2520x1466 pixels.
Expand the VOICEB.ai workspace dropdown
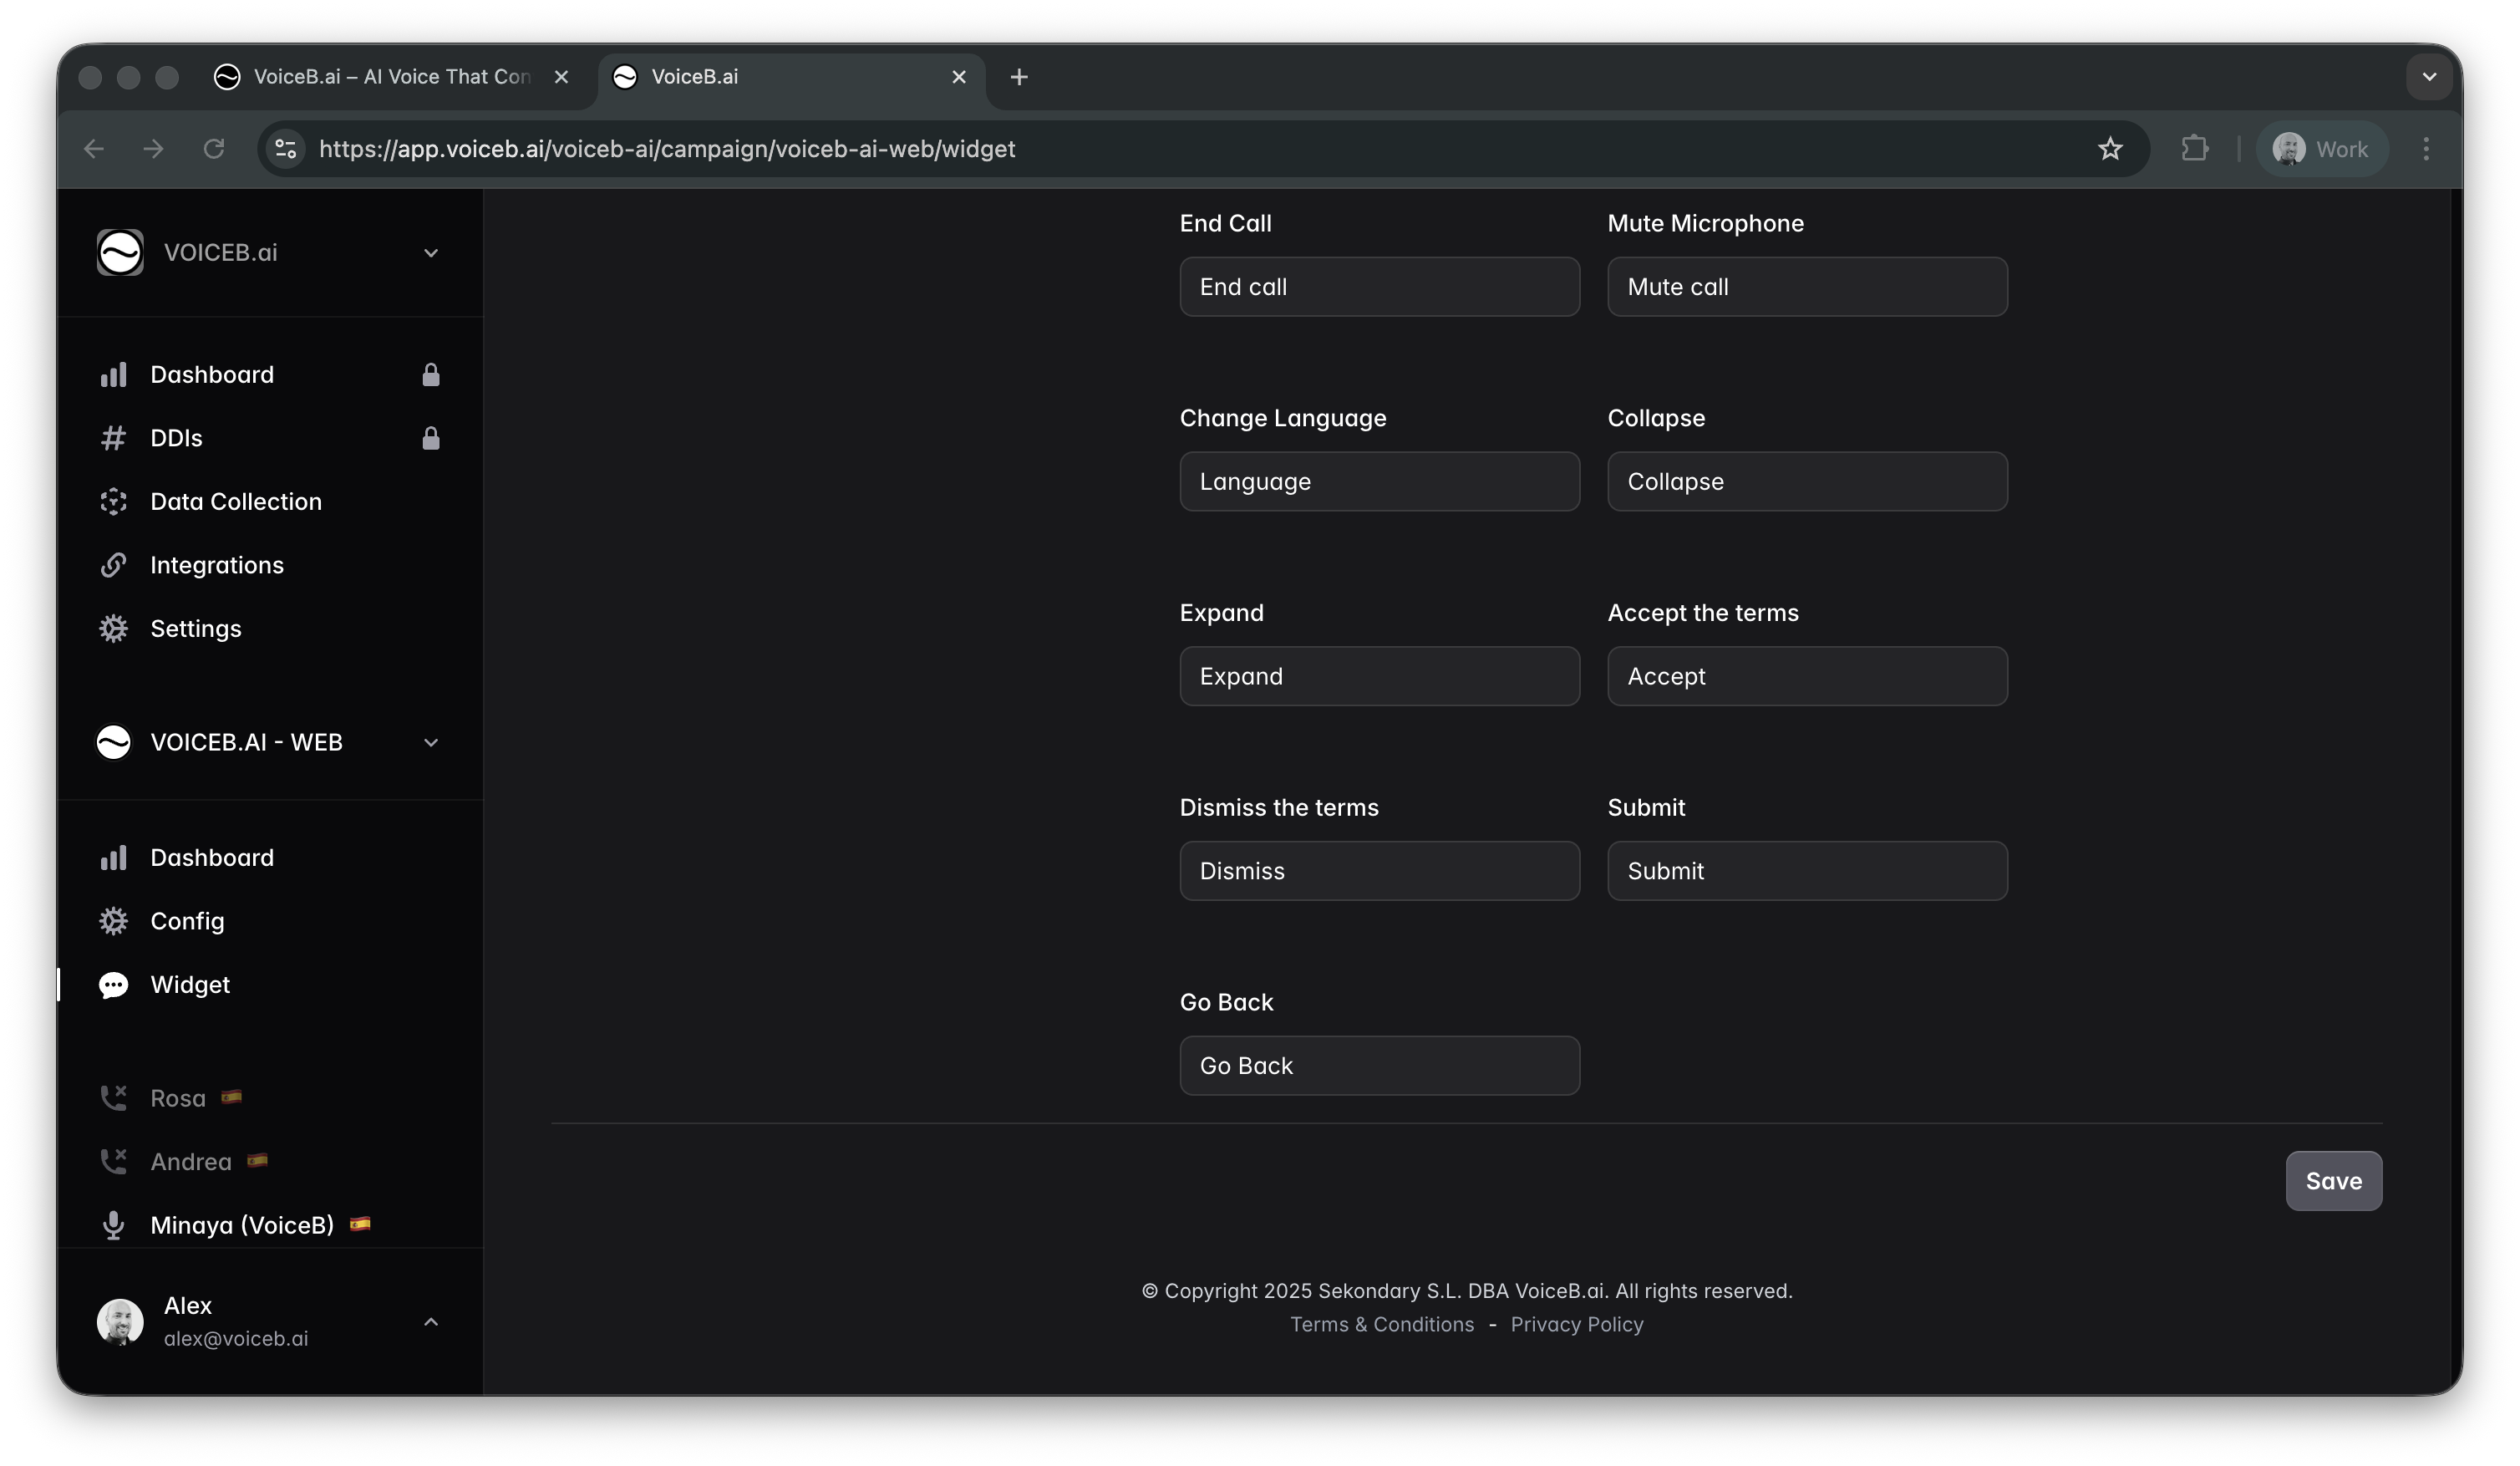[x=431, y=253]
